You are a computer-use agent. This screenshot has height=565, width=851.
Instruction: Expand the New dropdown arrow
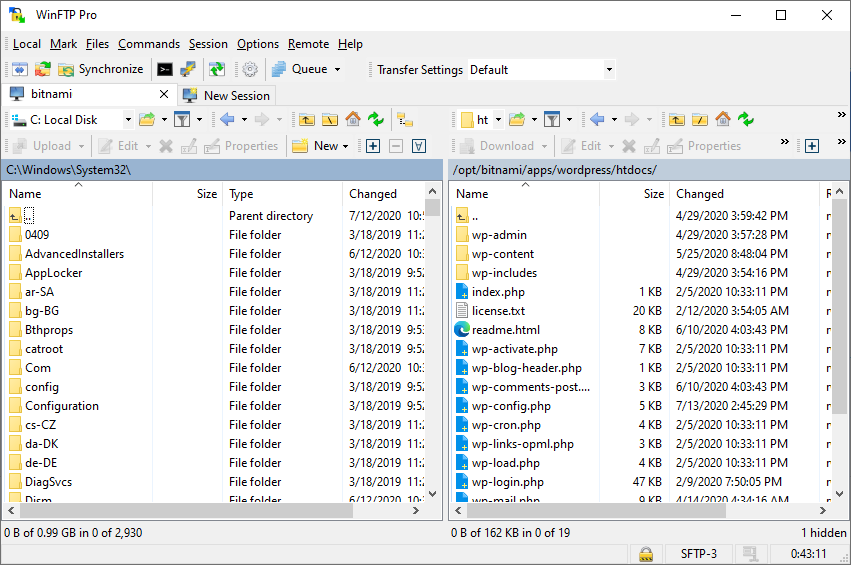345,146
